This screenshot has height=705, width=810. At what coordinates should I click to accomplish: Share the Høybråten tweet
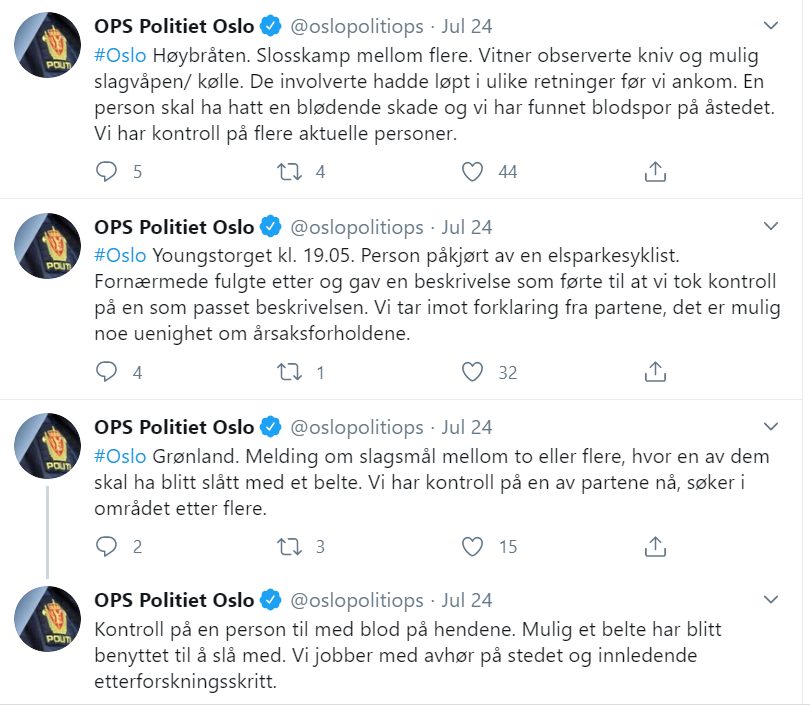click(655, 172)
